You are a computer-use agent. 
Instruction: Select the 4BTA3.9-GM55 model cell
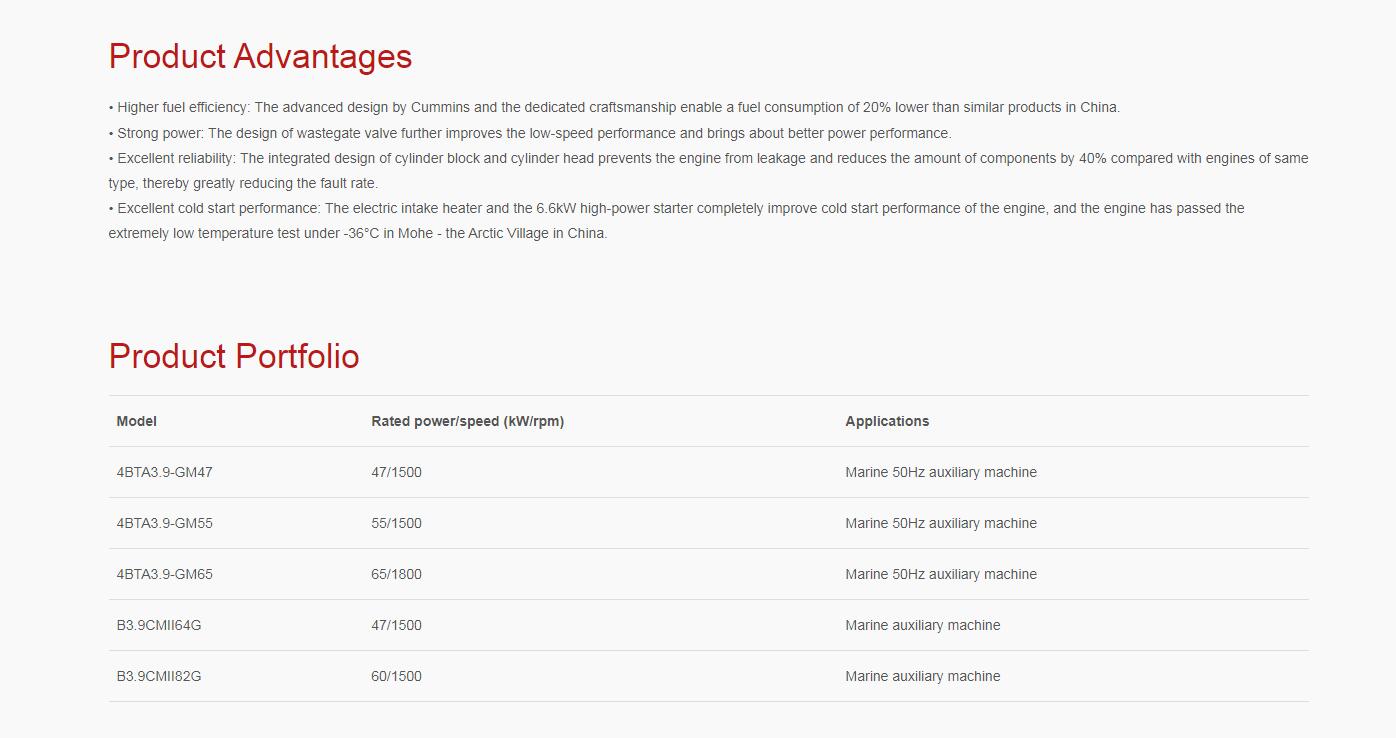[x=165, y=524]
